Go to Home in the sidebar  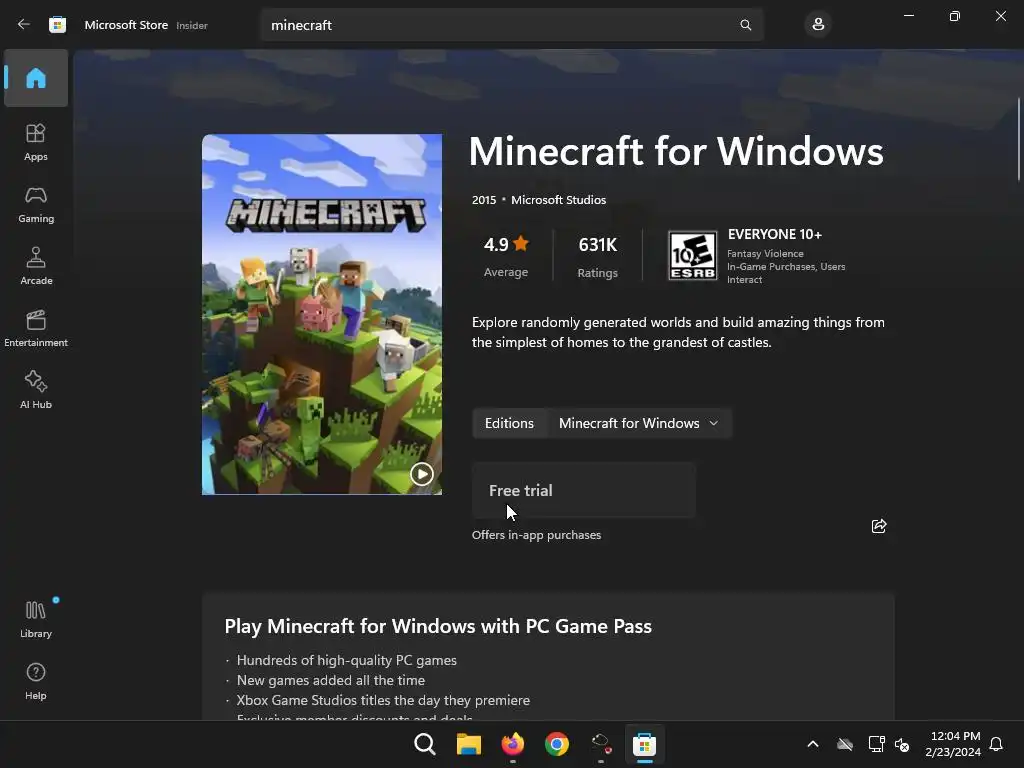click(x=36, y=78)
